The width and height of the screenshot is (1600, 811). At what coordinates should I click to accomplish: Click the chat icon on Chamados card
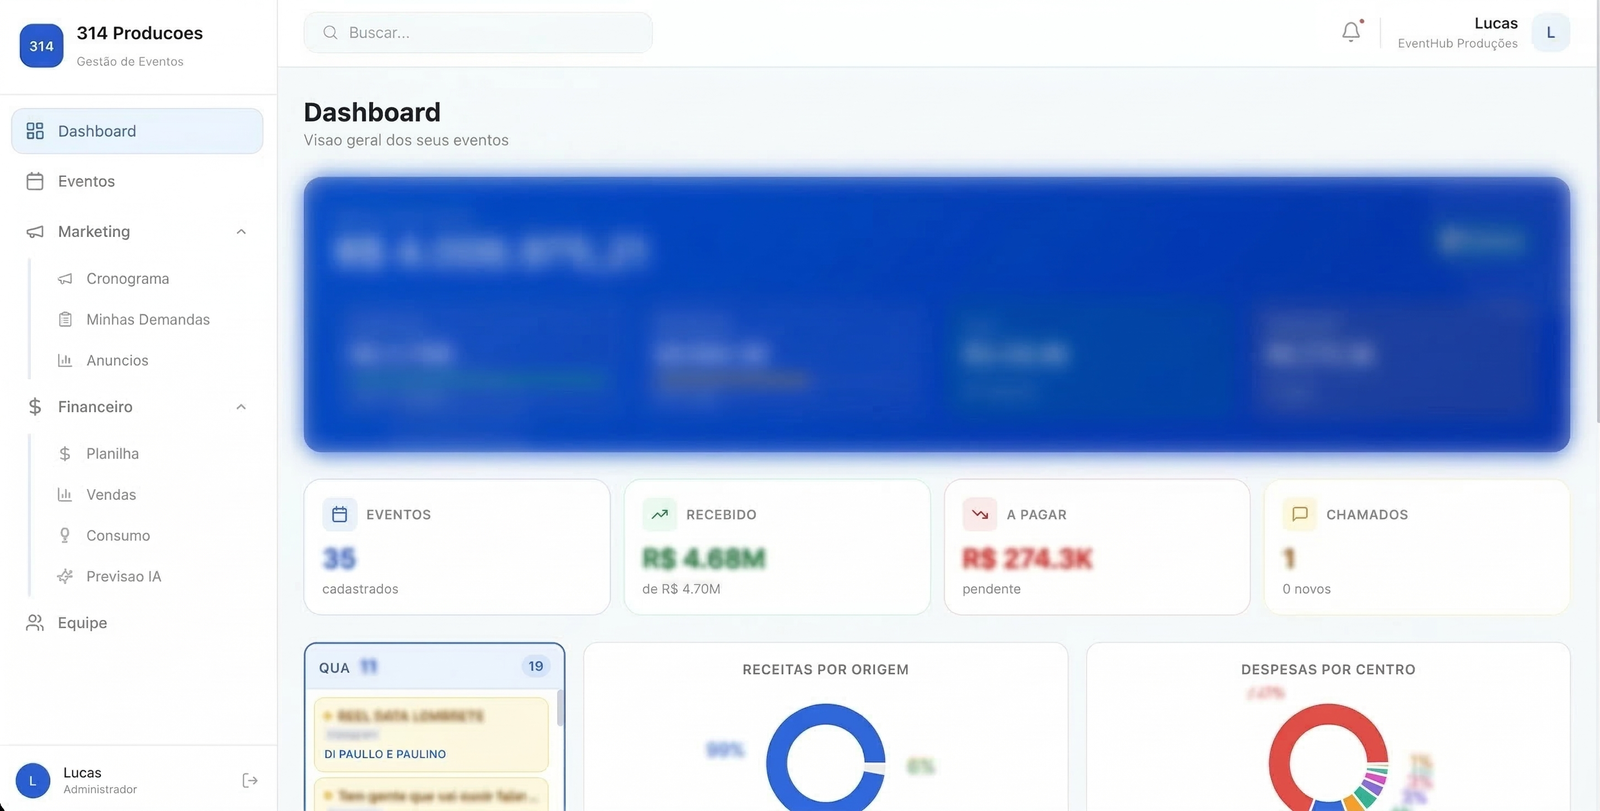point(1300,514)
